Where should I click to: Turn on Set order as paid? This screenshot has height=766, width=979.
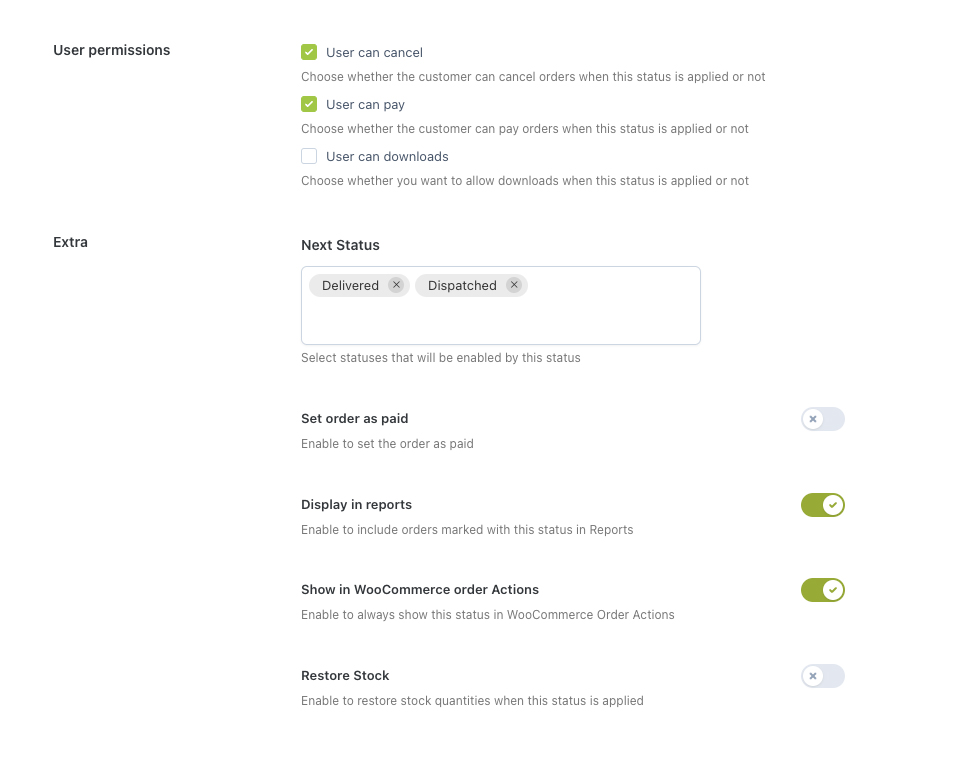822,419
